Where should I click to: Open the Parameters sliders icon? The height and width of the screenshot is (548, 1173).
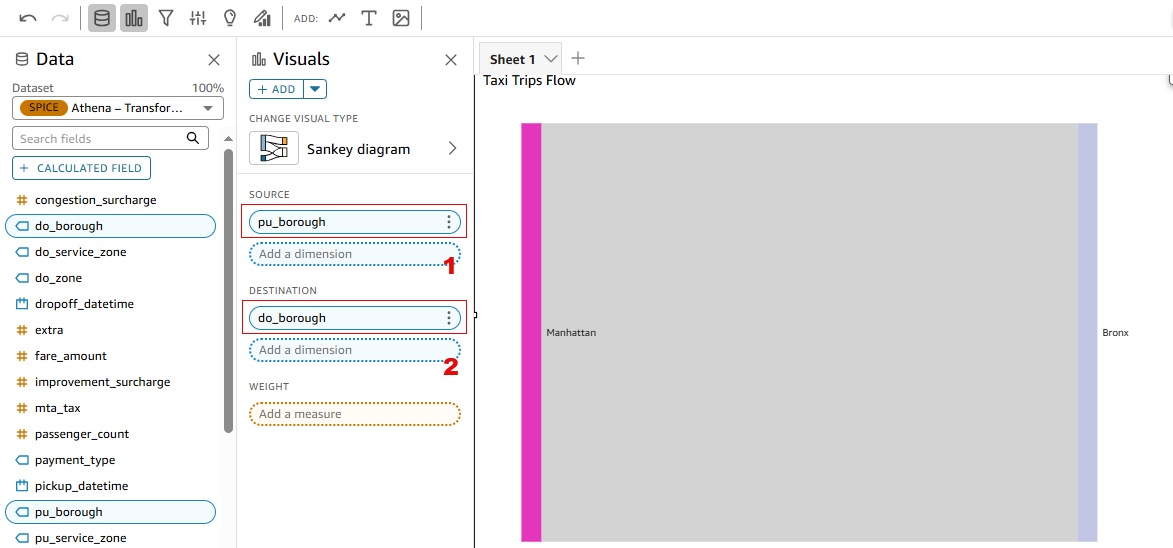(x=198, y=18)
